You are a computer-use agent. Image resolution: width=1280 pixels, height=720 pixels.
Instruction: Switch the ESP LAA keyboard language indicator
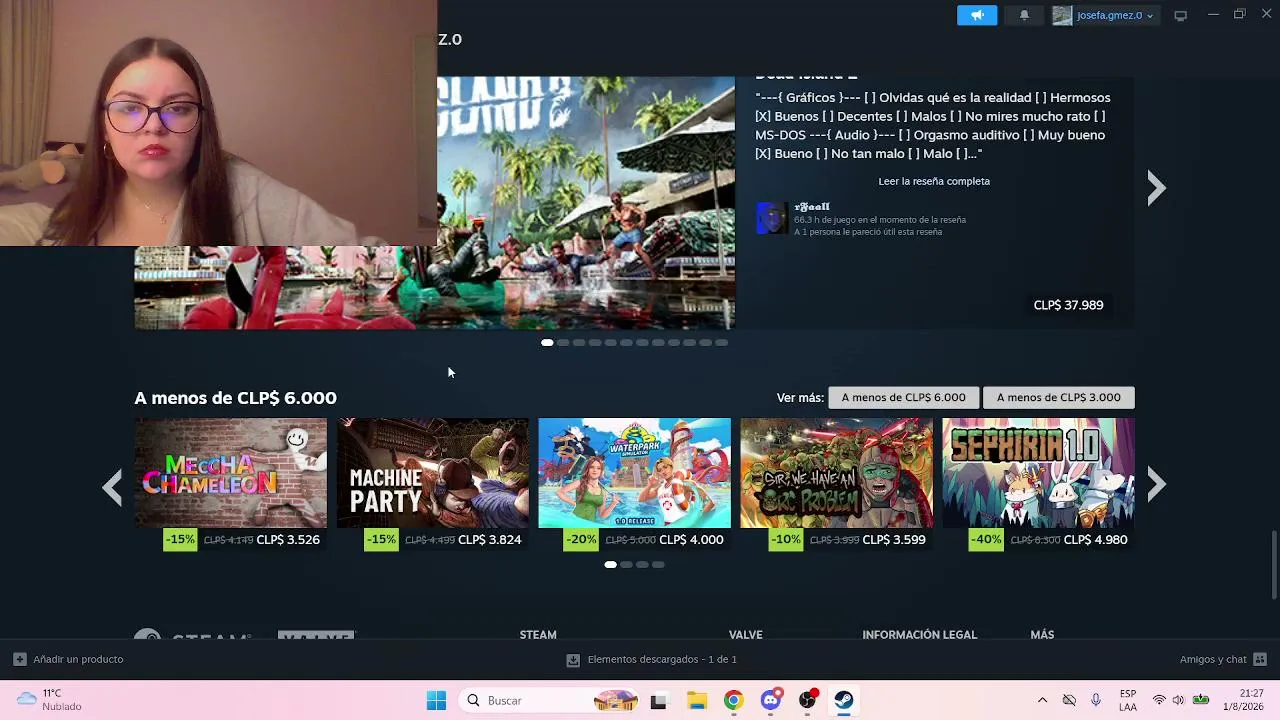(1128, 700)
